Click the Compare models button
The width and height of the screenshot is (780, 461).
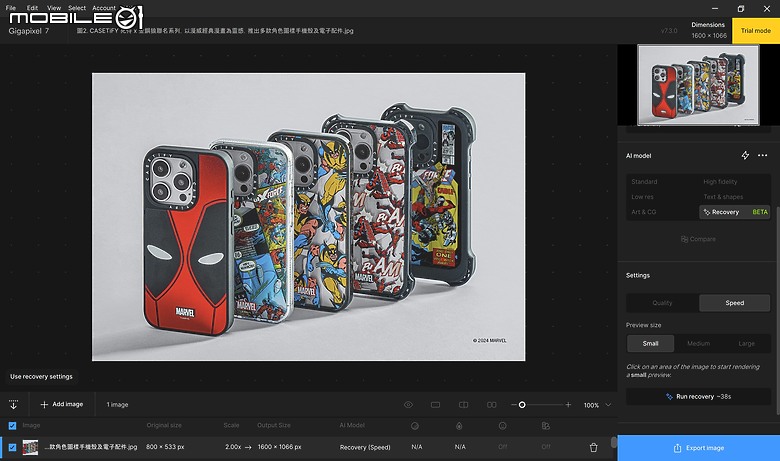(698, 239)
